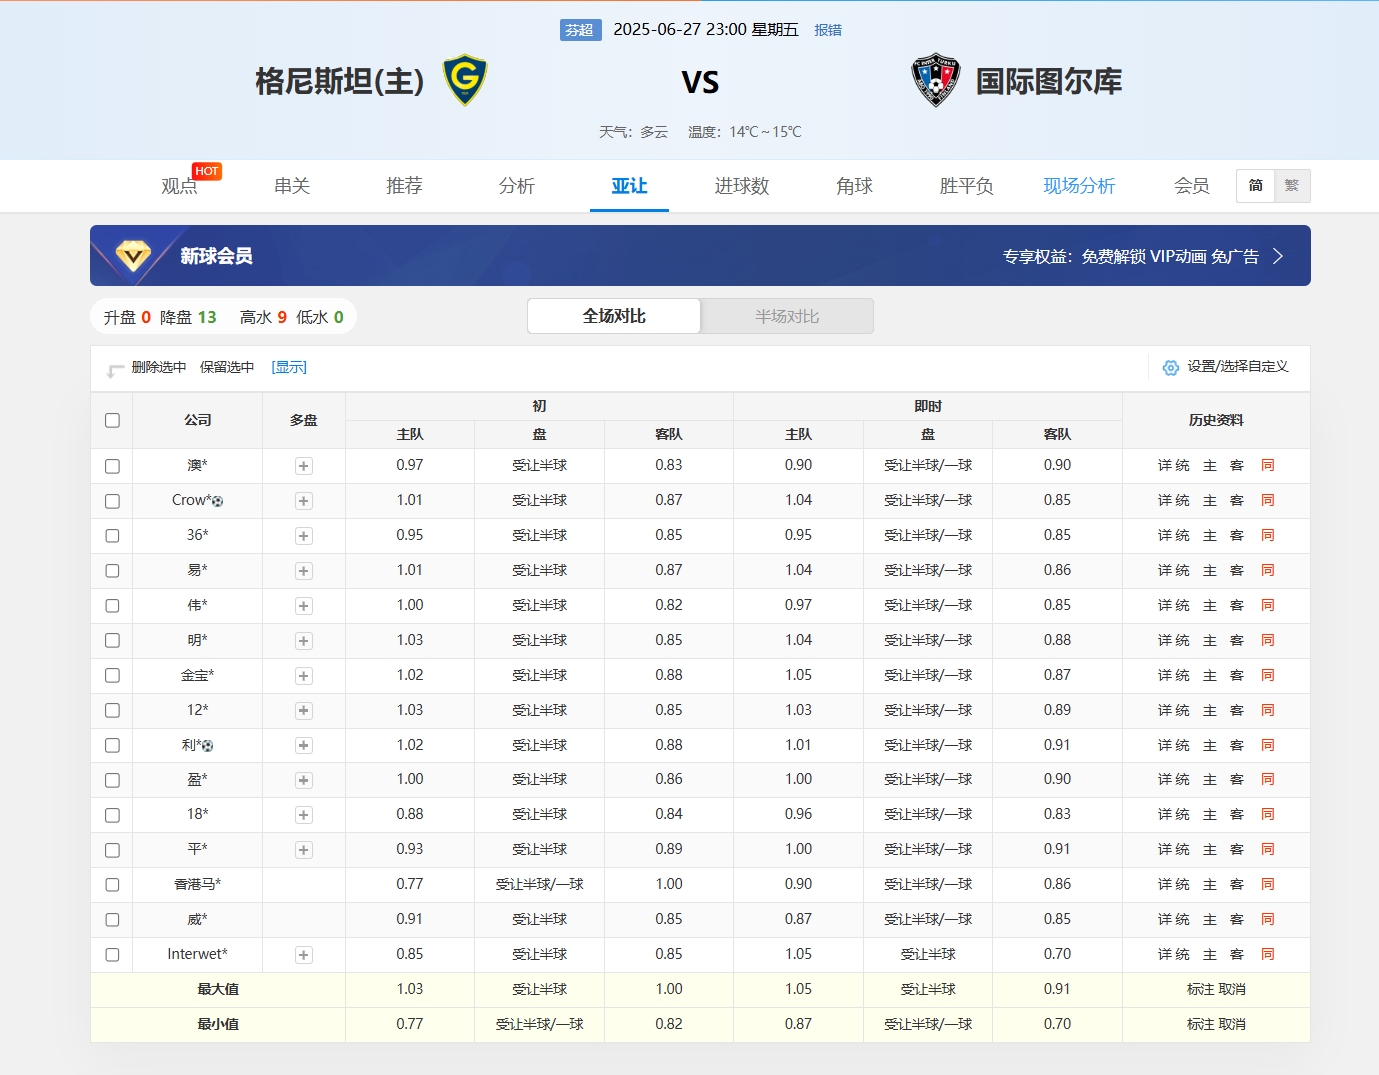The width and height of the screenshot is (1379, 1075).
Task: Click 取消 in the 最小值 row
Action: click(1232, 1024)
